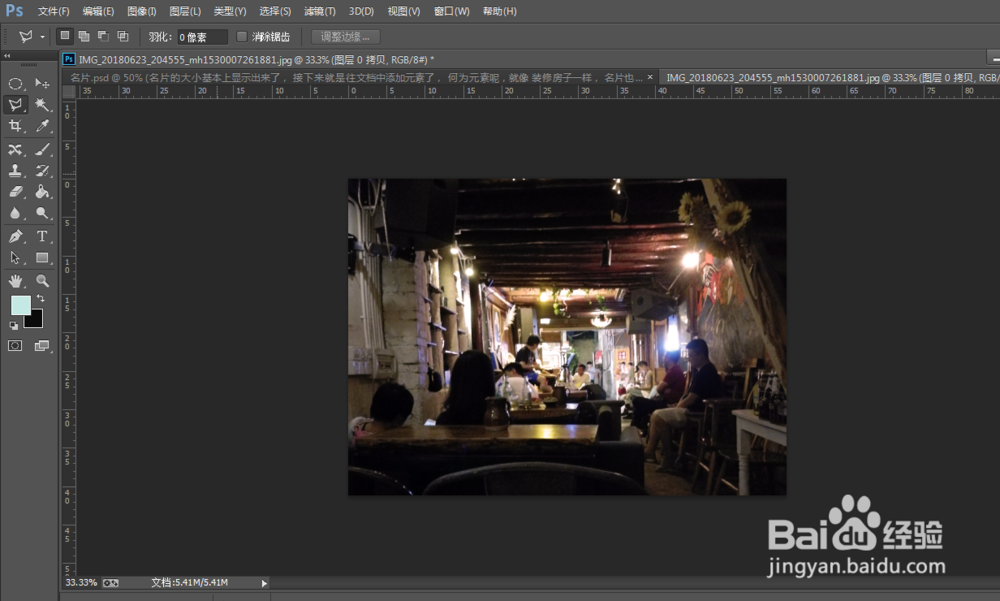The height and width of the screenshot is (601, 1000).
Task: Collapse the toolbox with double-arrow
Action: pyautogui.click(x=7, y=56)
